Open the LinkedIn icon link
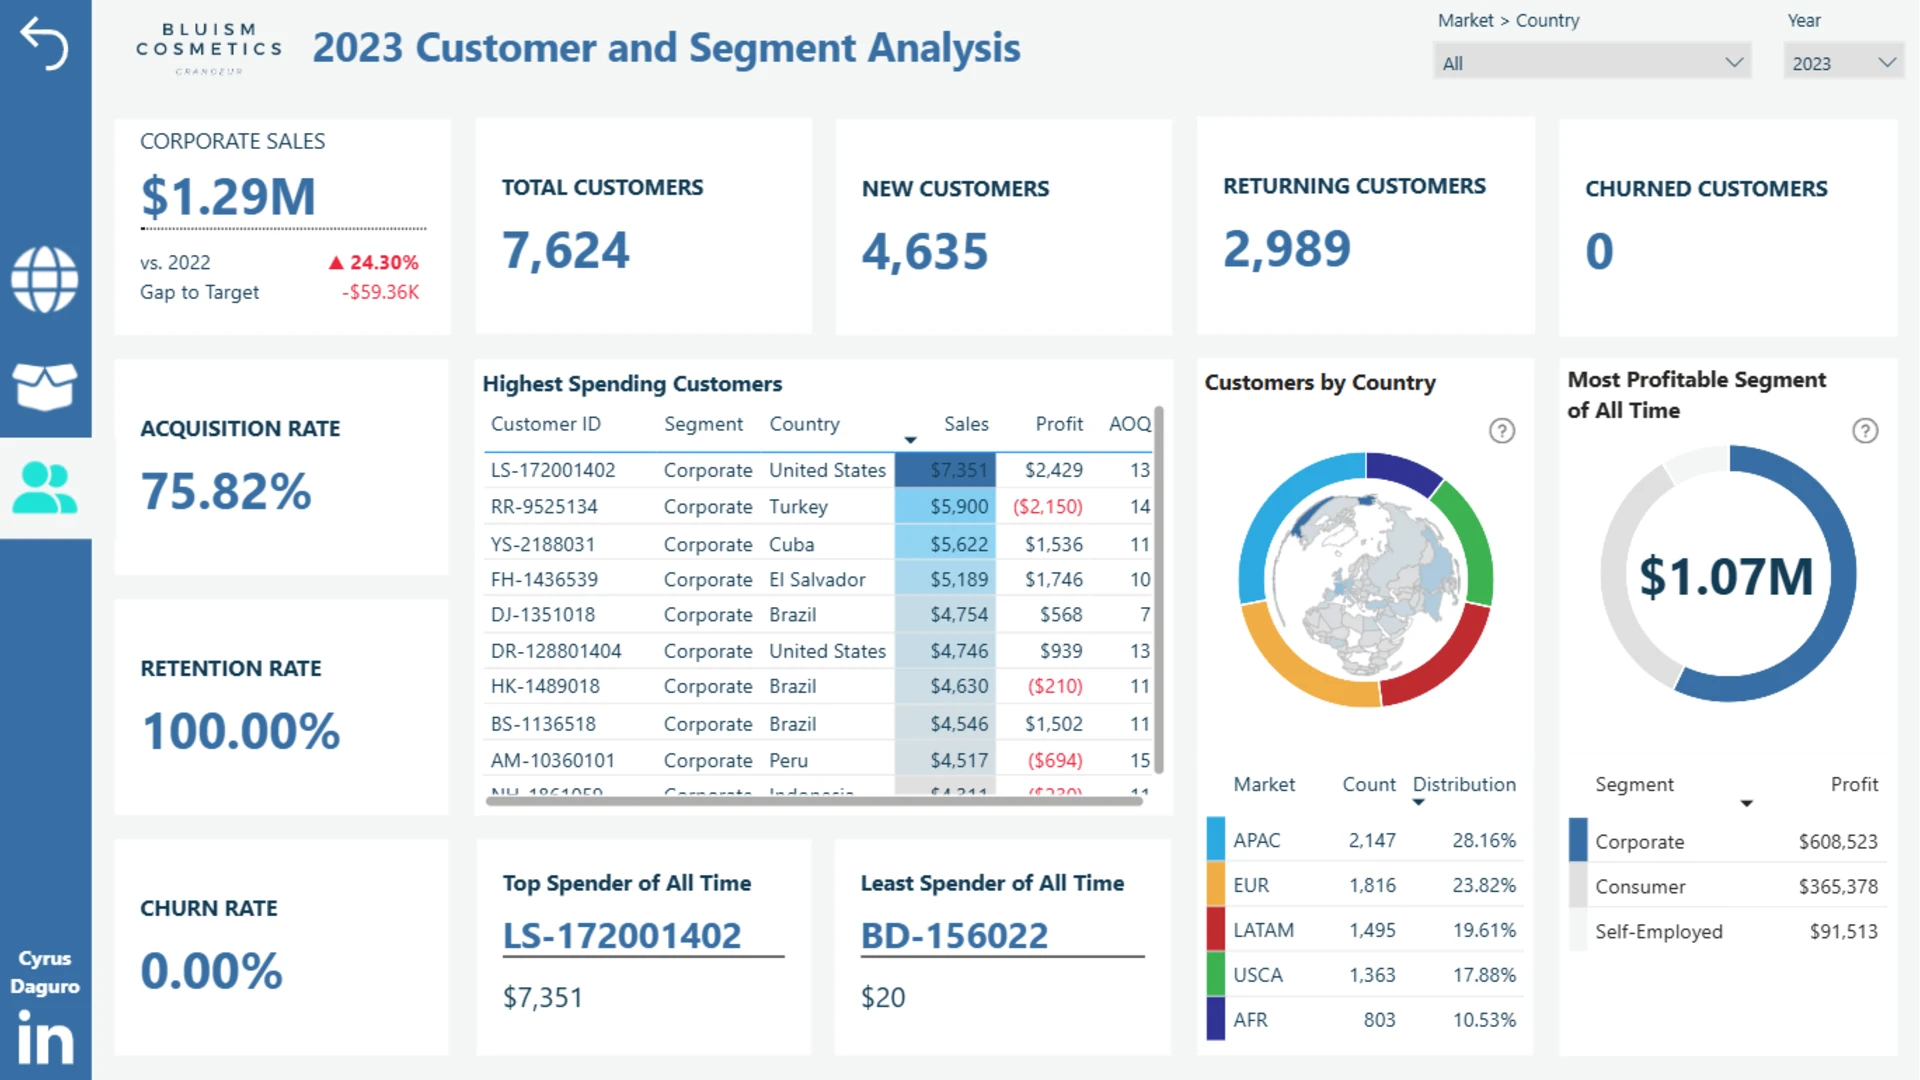Viewport: 1920px width, 1080px height. [45, 1037]
